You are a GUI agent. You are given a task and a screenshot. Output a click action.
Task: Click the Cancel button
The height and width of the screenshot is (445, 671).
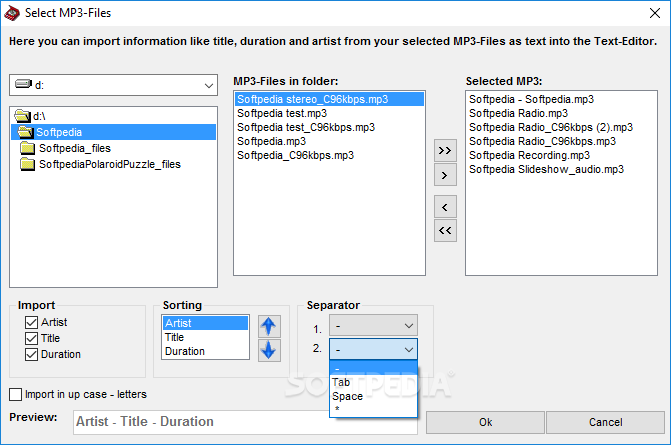pos(606,422)
